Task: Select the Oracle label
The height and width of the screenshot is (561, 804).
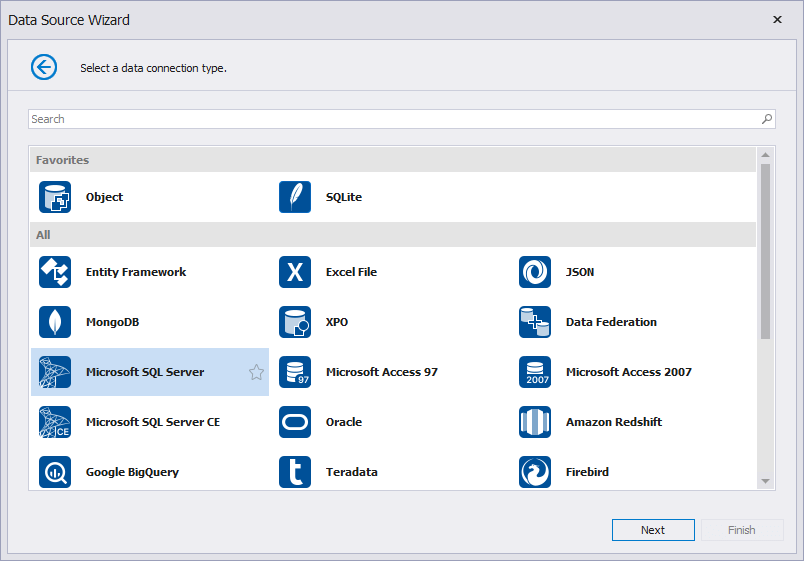Action: point(344,422)
